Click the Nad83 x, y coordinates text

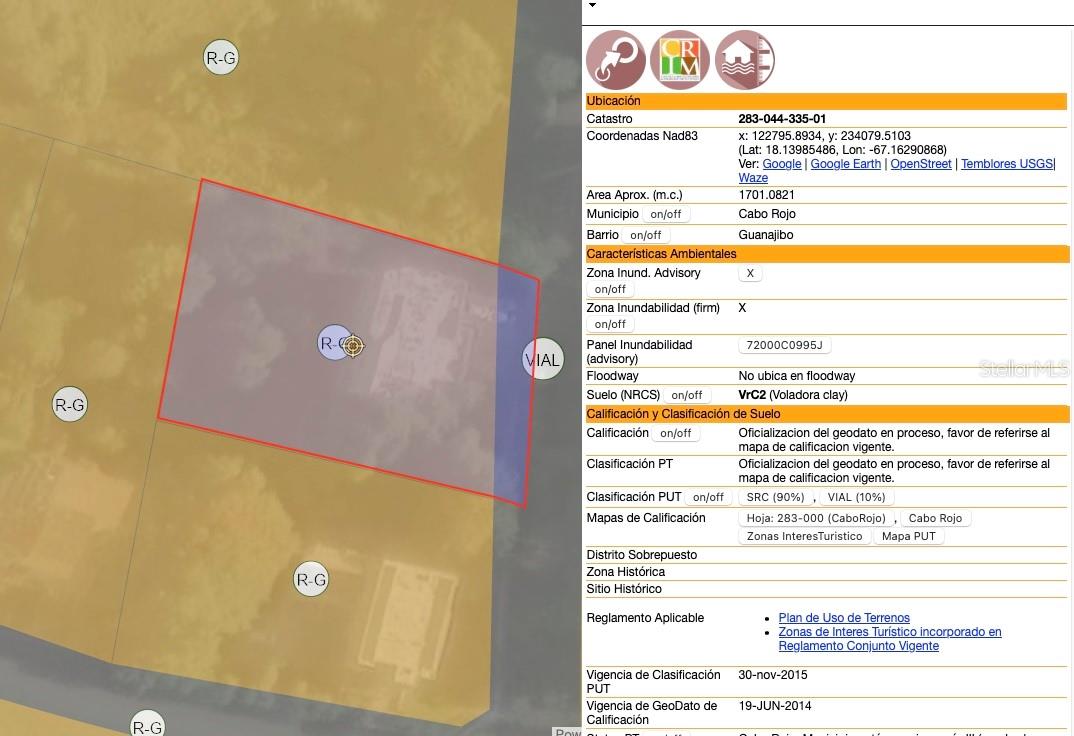pos(825,136)
